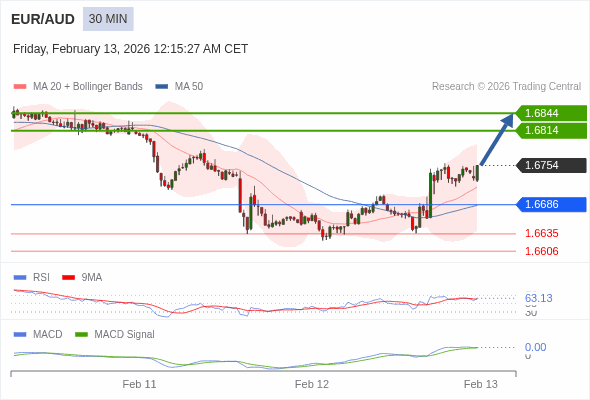Click the Feb 13 axis label

click(x=481, y=384)
